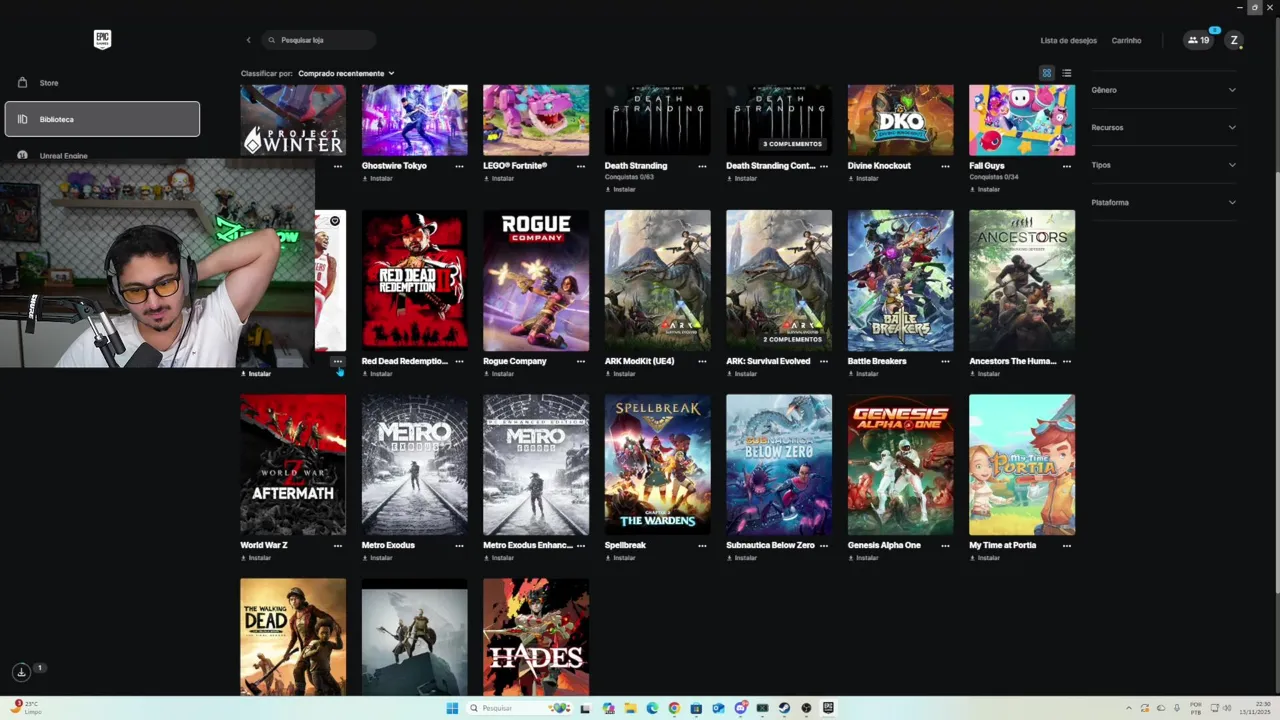Open Carrinho link

(1126, 40)
